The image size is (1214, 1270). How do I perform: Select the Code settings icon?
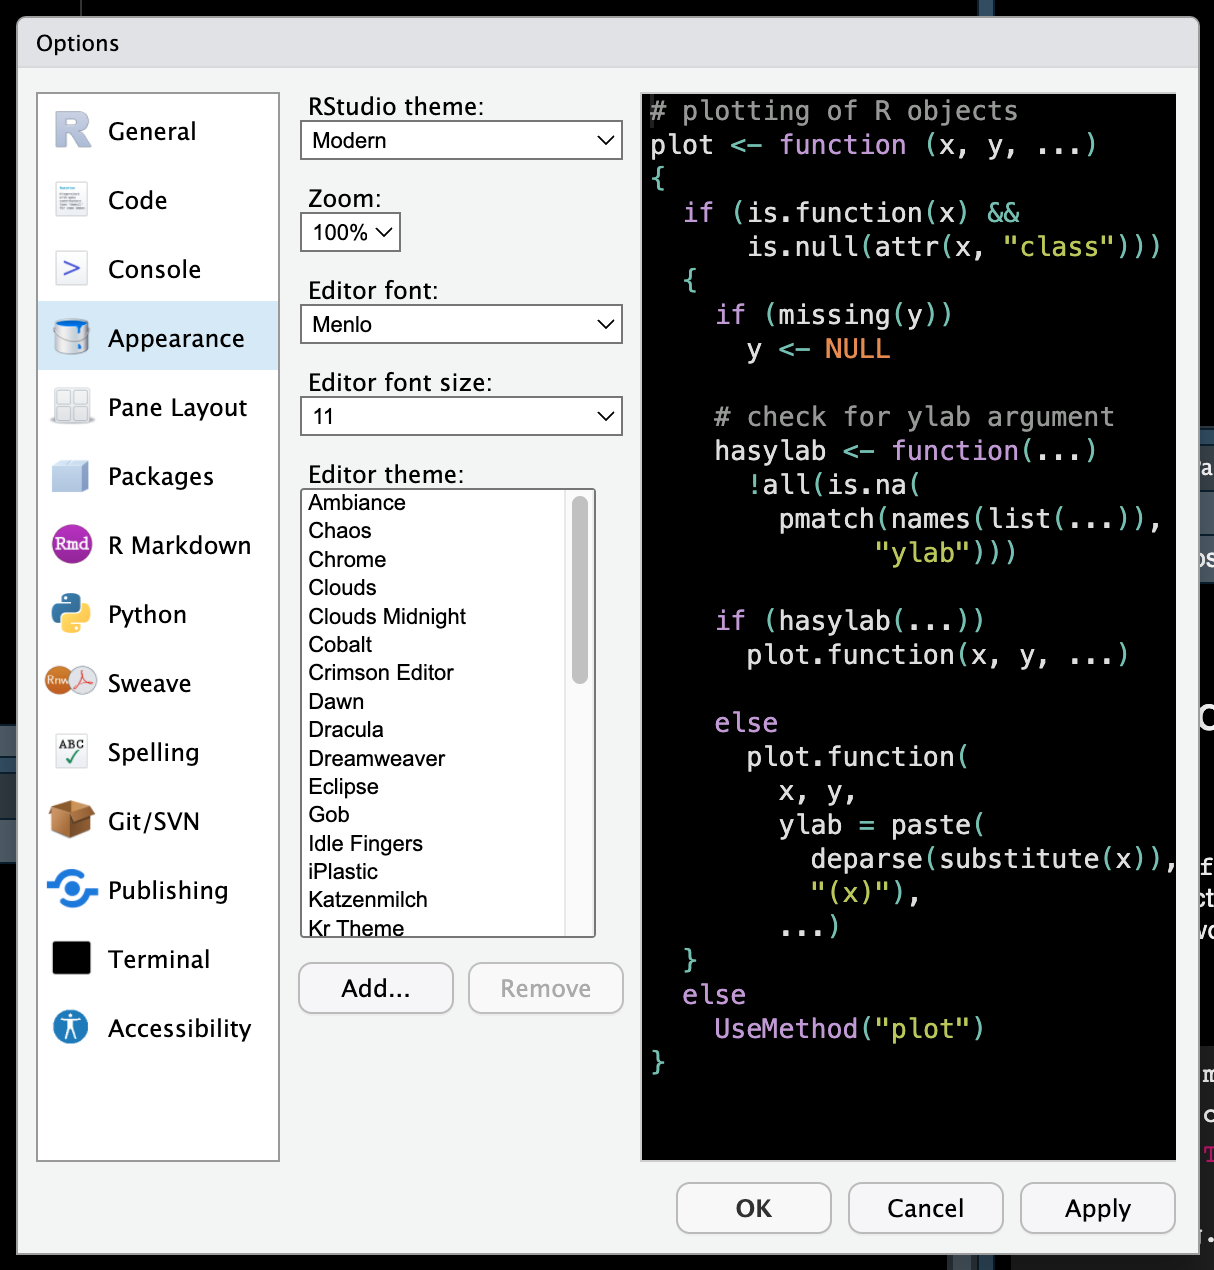tap(71, 199)
